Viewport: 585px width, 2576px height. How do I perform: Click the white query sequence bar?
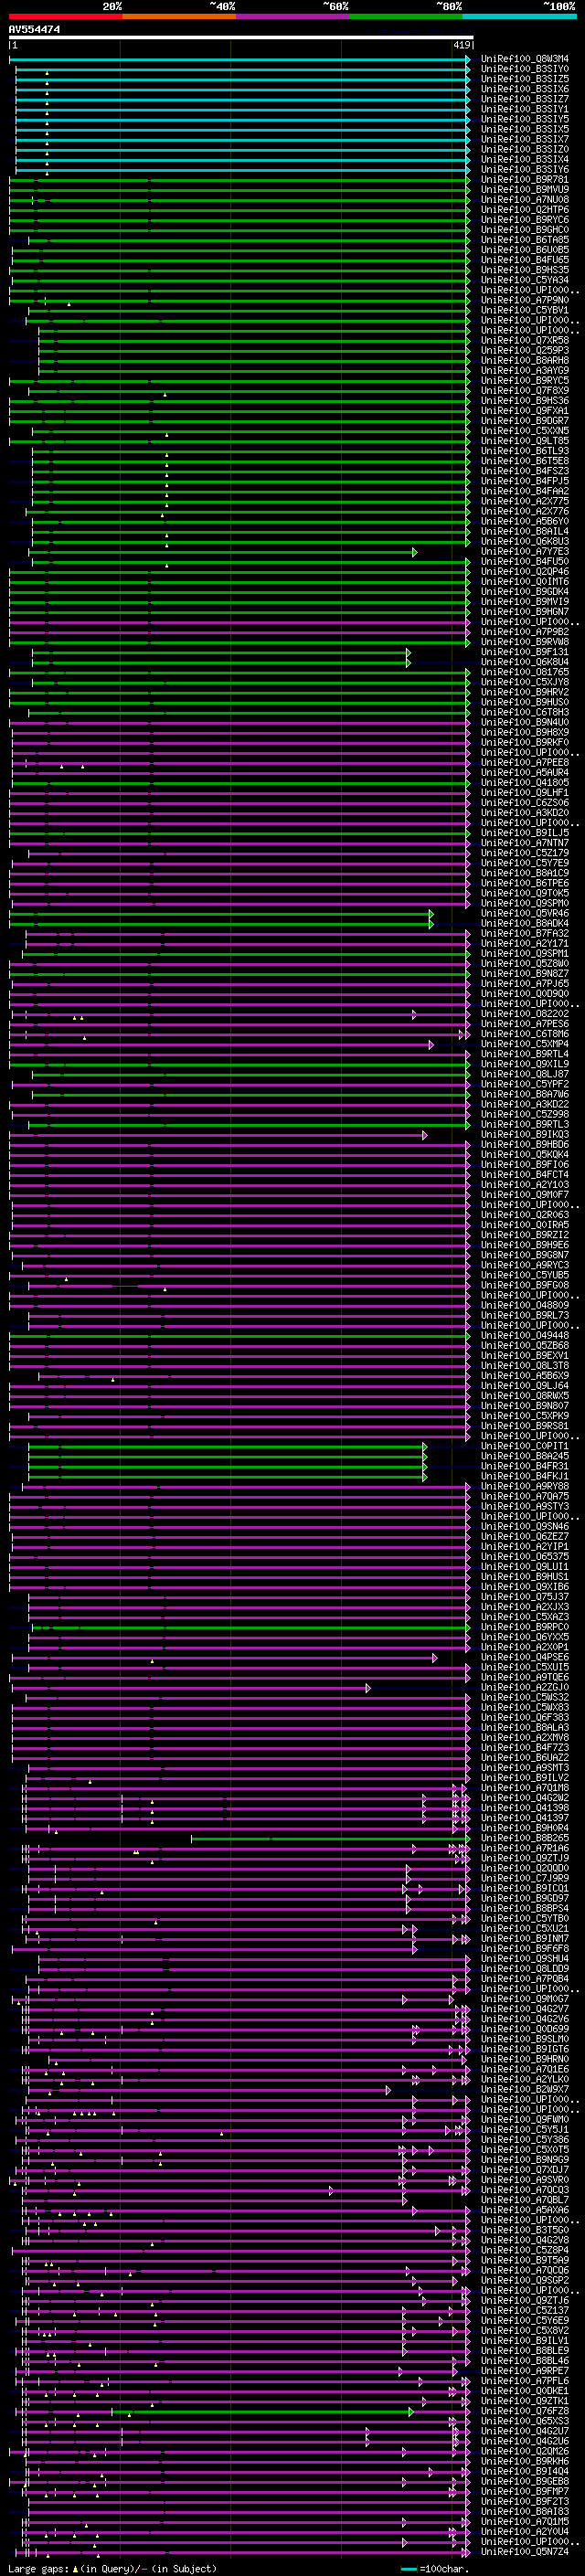241,38
